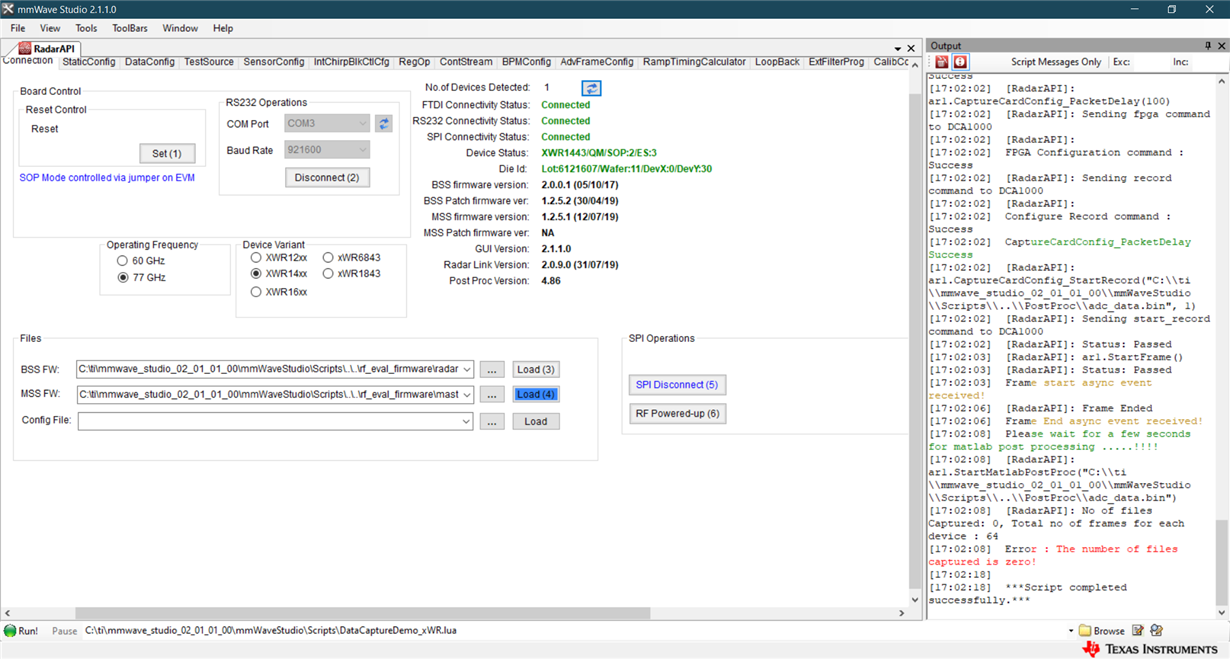The image size is (1230, 659).
Task: Switch to the IntChirpBlkCtlCfg tab
Action: pyautogui.click(x=352, y=62)
